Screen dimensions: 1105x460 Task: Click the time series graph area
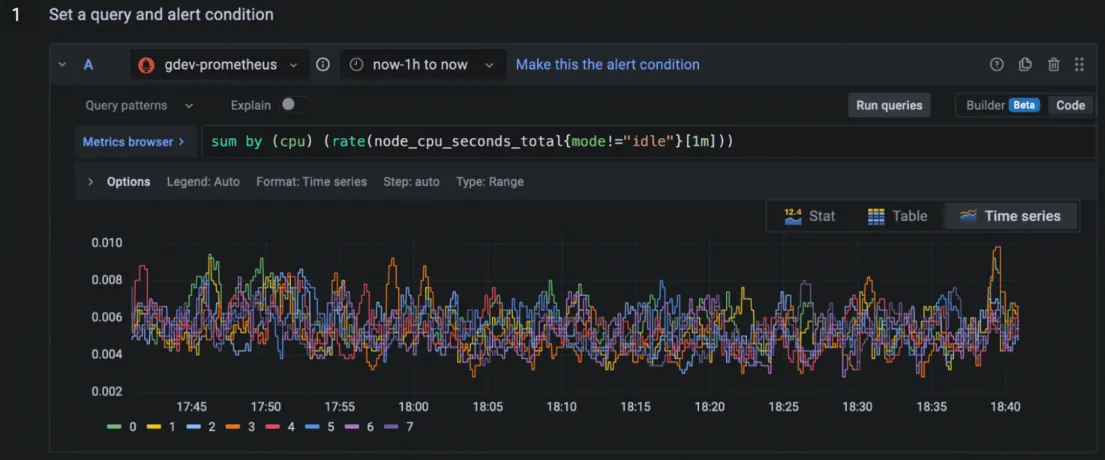(x=574, y=317)
